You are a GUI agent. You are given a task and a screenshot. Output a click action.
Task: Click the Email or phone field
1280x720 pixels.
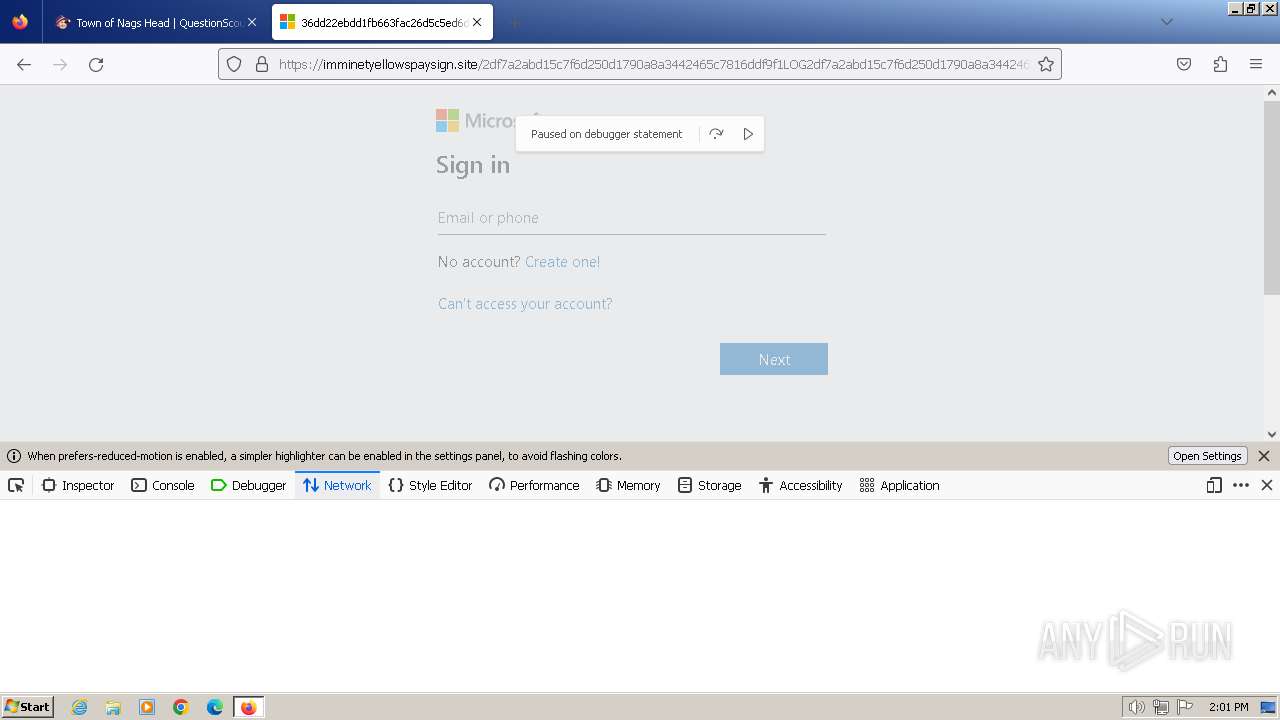(631, 218)
